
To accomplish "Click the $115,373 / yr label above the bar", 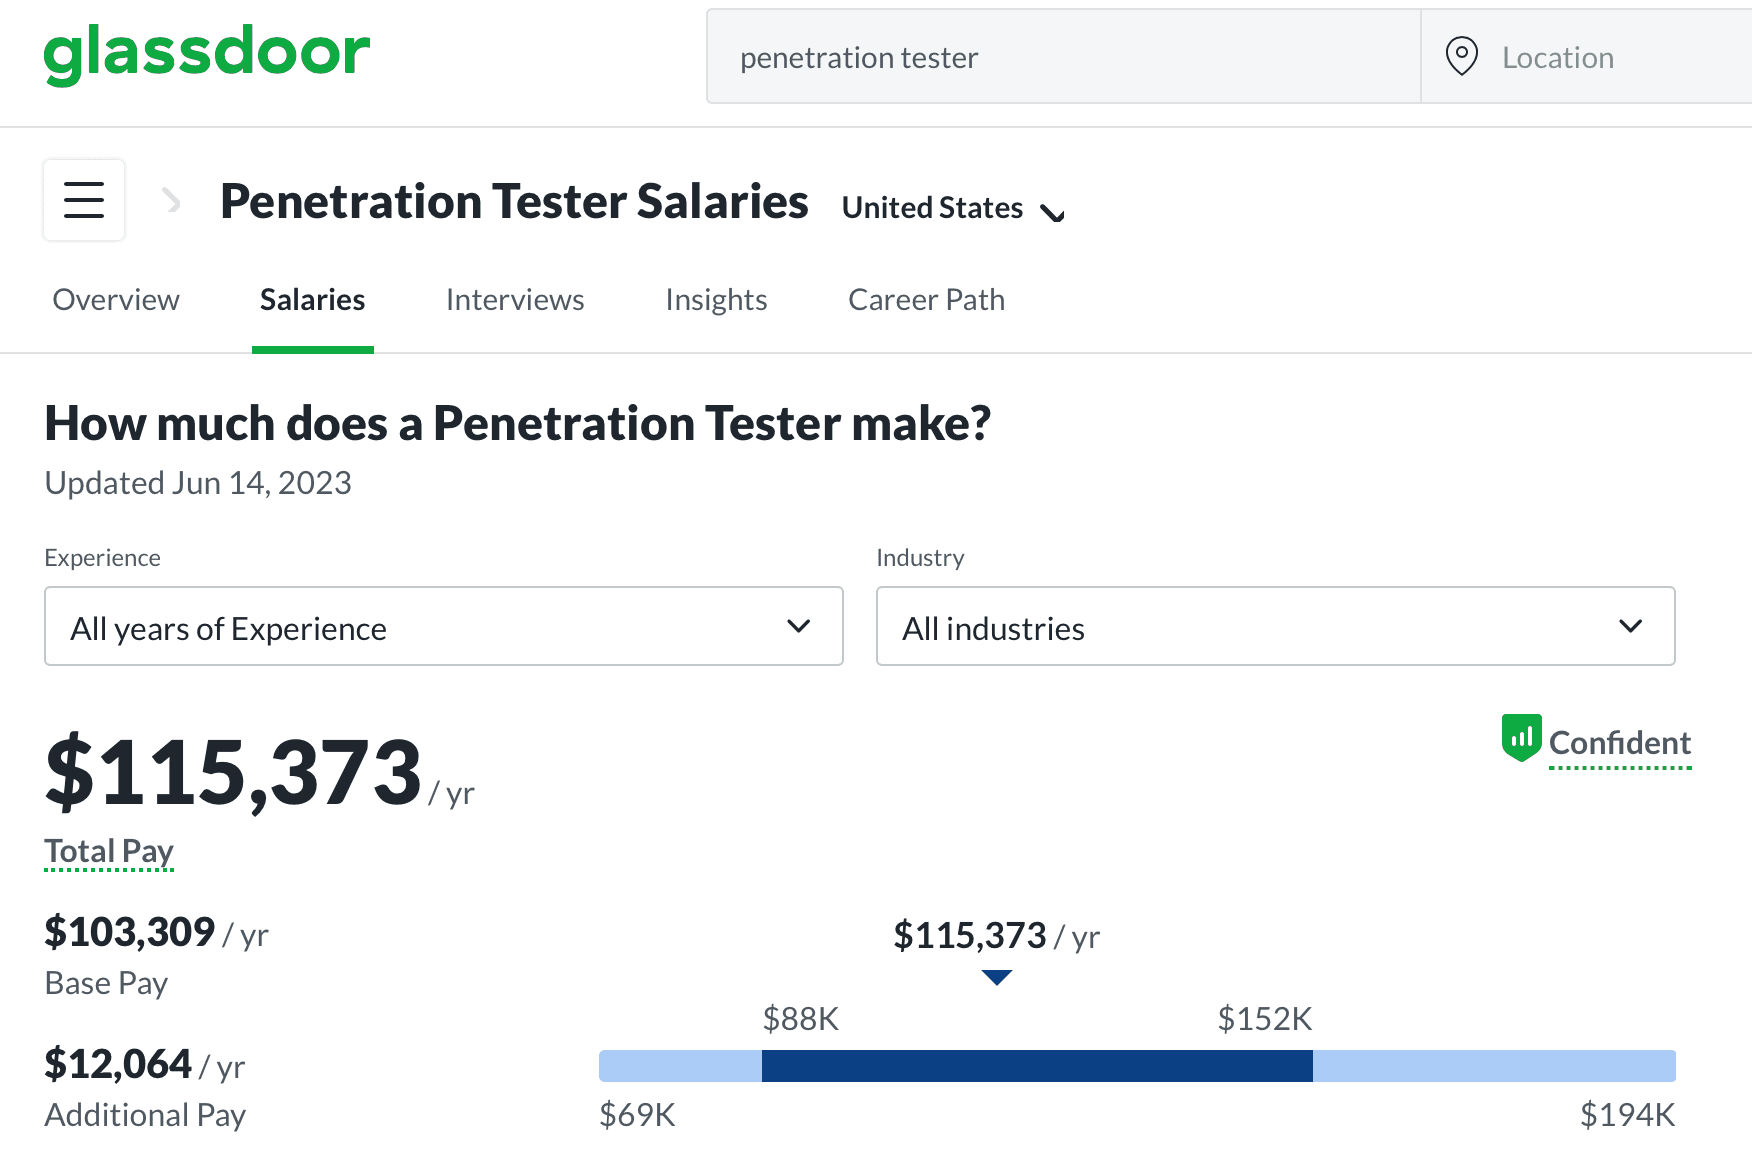I will (996, 936).
